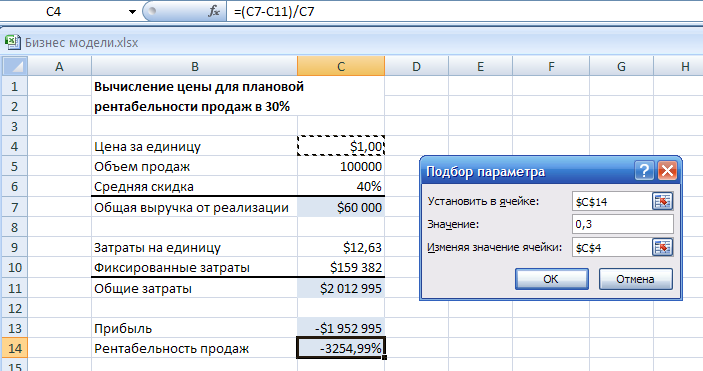Click the Изменяя значение ячейки field with $C$4
The width and height of the screenshot is (703, 371).
(612, 247)
